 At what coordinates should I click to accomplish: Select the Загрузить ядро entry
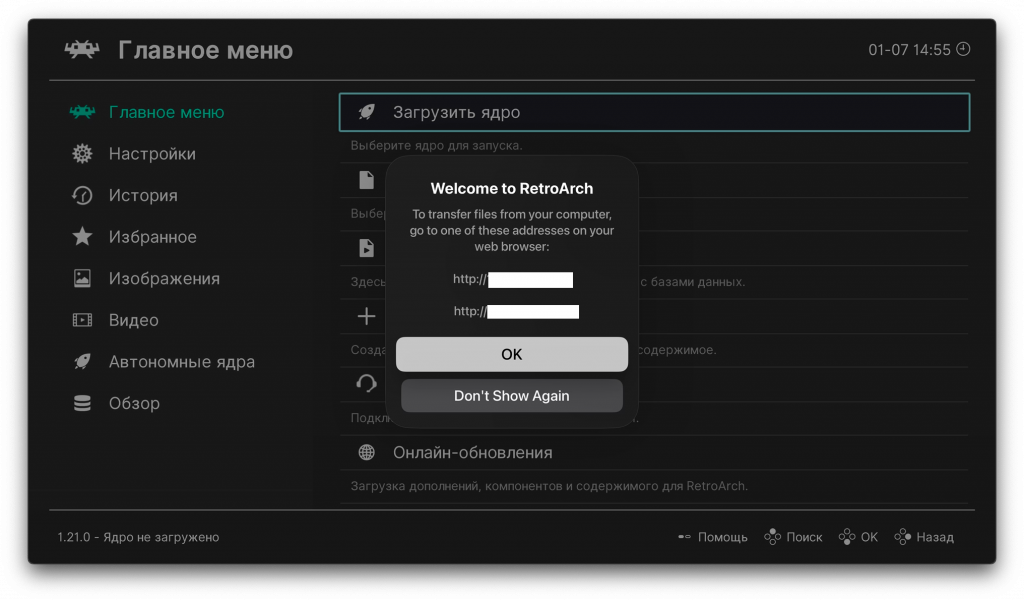[654, 112]
